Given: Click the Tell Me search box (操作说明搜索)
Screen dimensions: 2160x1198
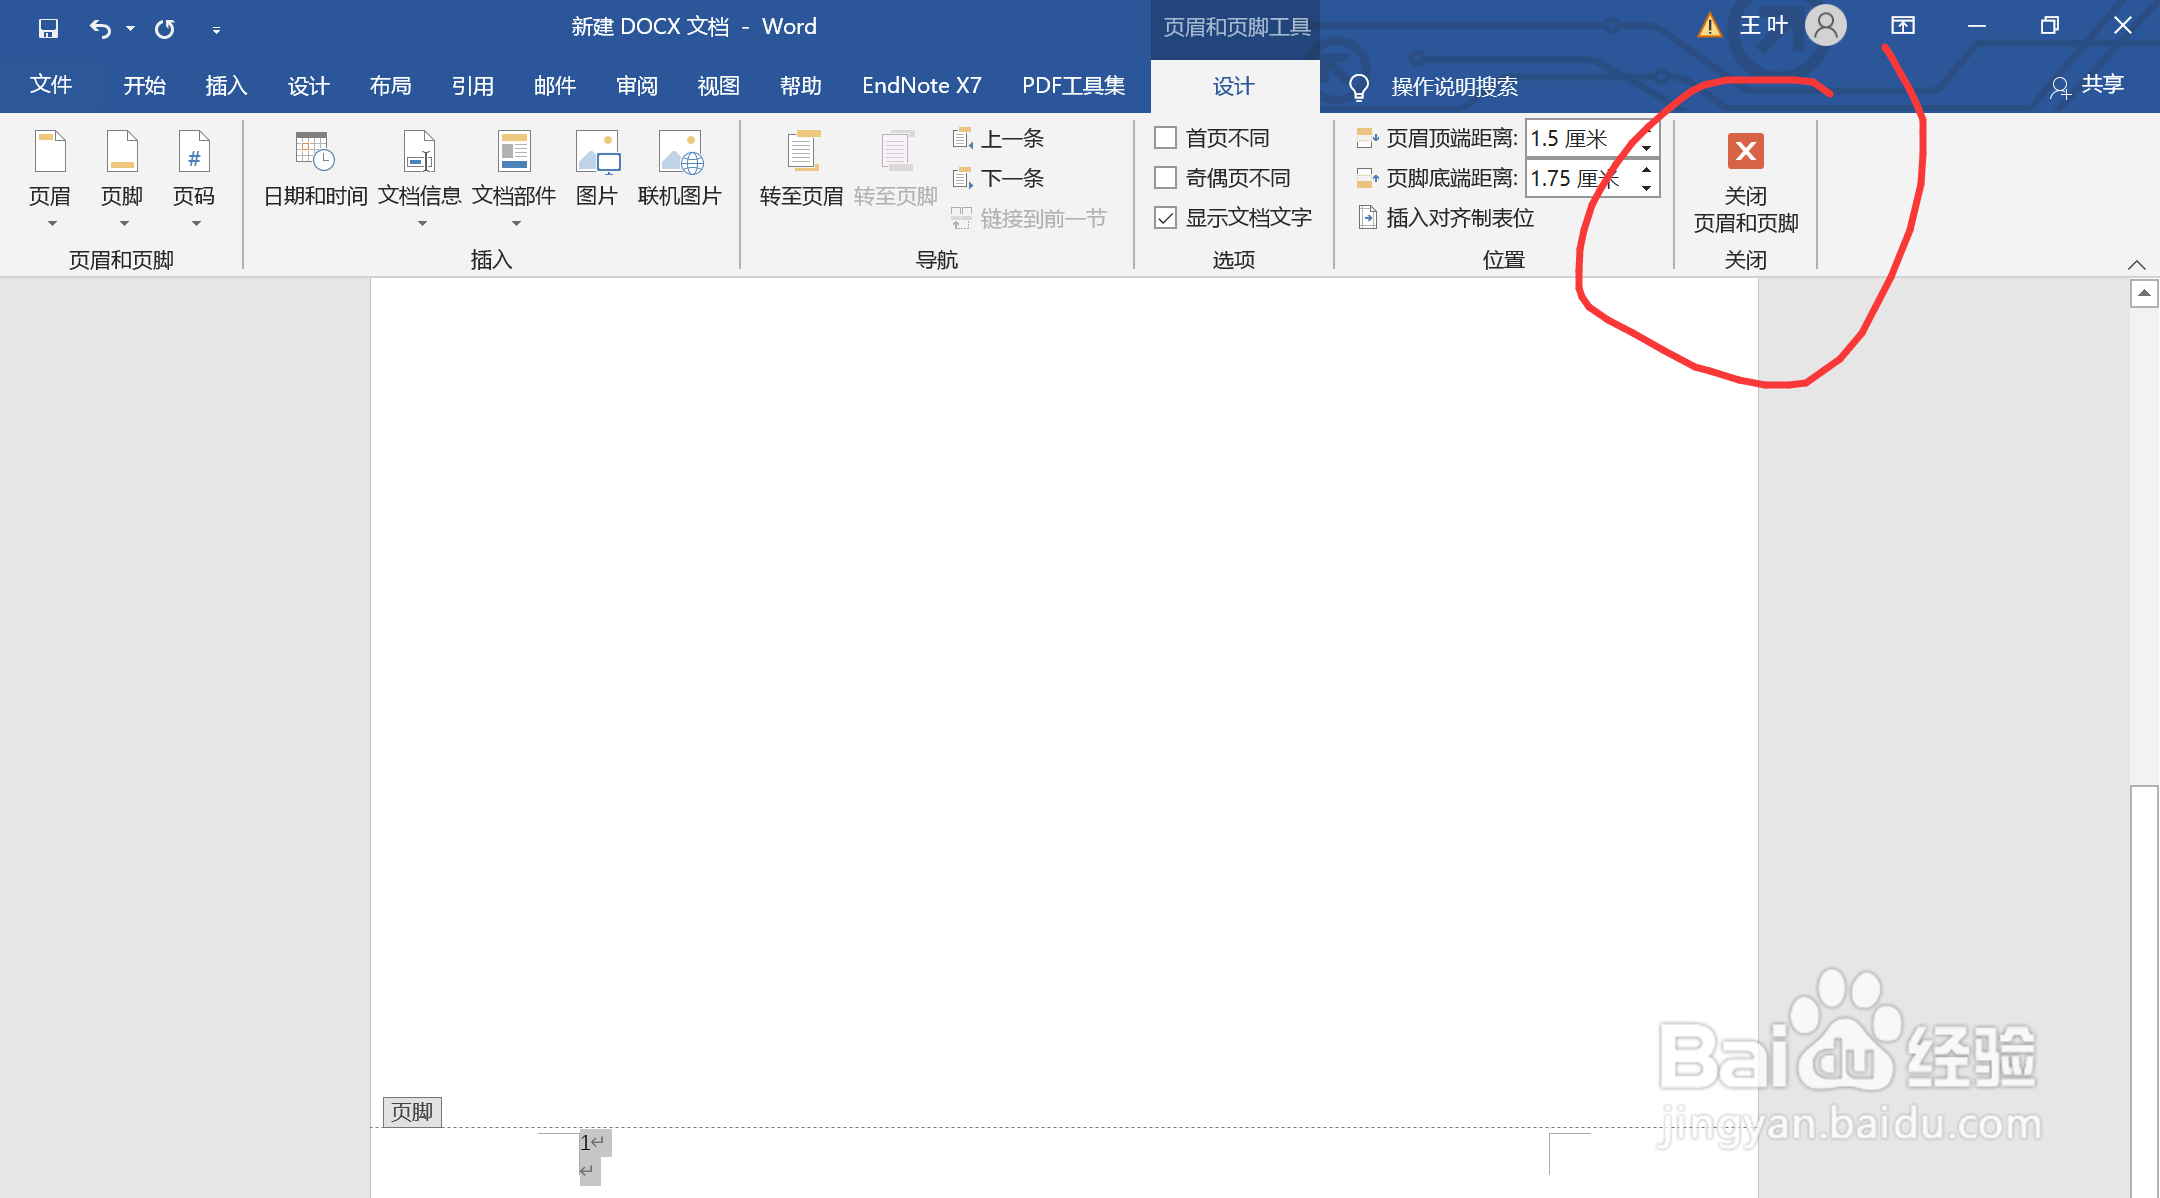Looking at the screenshot, I should click(1454, 87).
